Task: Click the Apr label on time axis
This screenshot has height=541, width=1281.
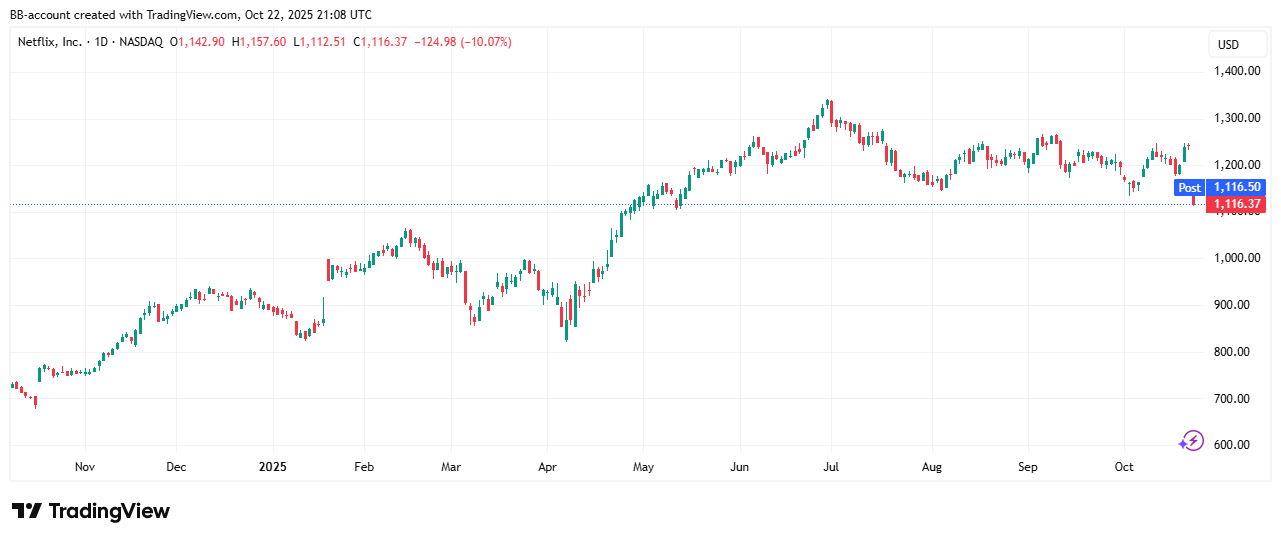Action: pos(547,467)
